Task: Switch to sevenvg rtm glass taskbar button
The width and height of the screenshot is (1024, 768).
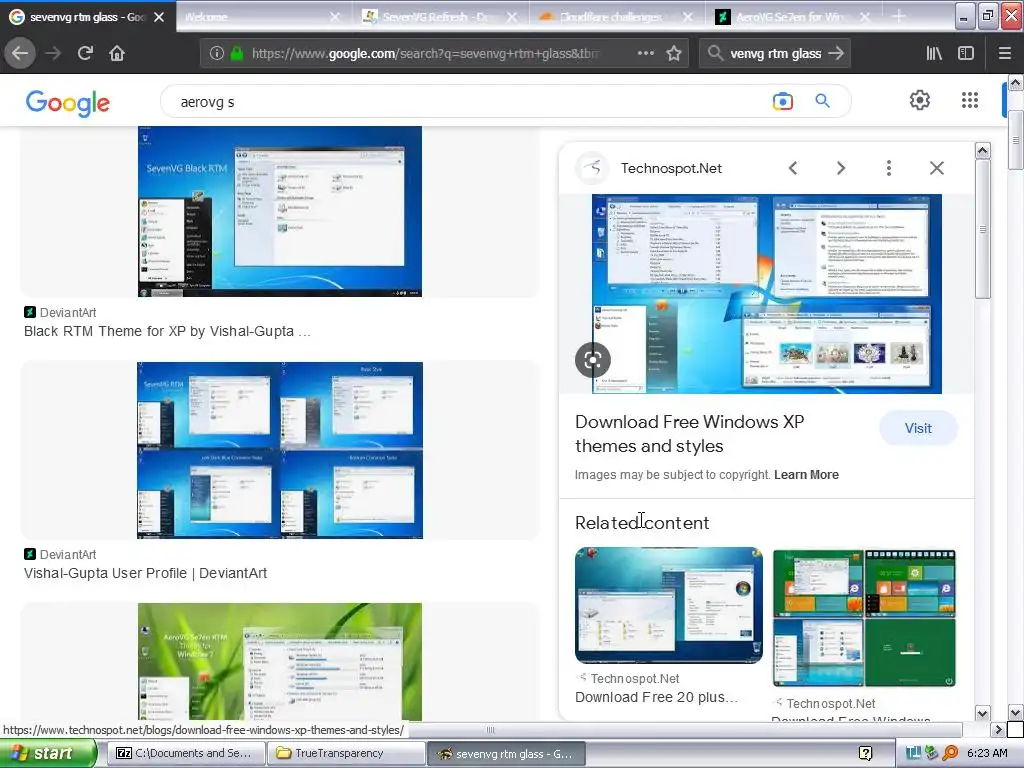Action: click(506, 754)
